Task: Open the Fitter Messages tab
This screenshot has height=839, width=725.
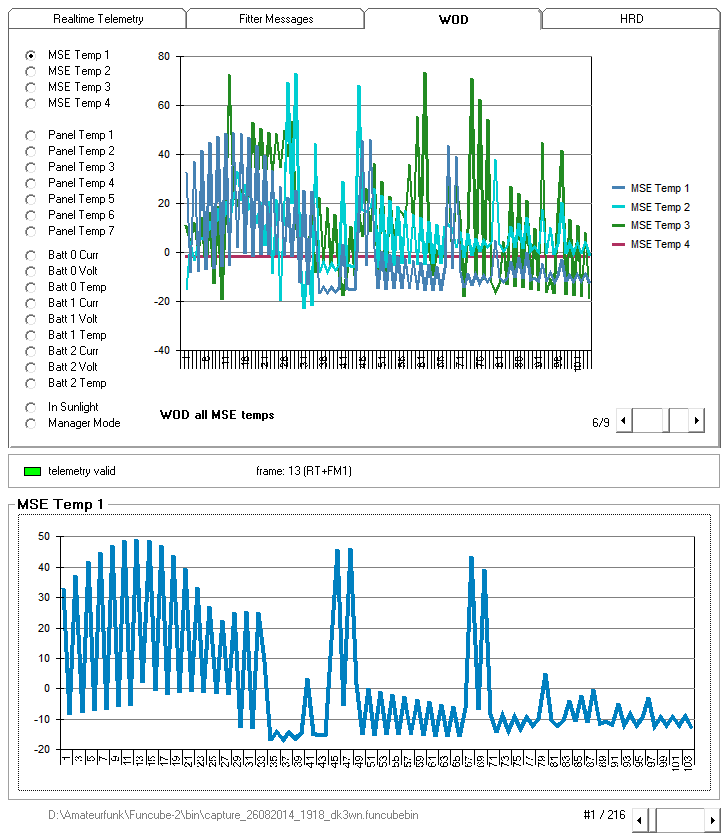Action: coord(276,19)
